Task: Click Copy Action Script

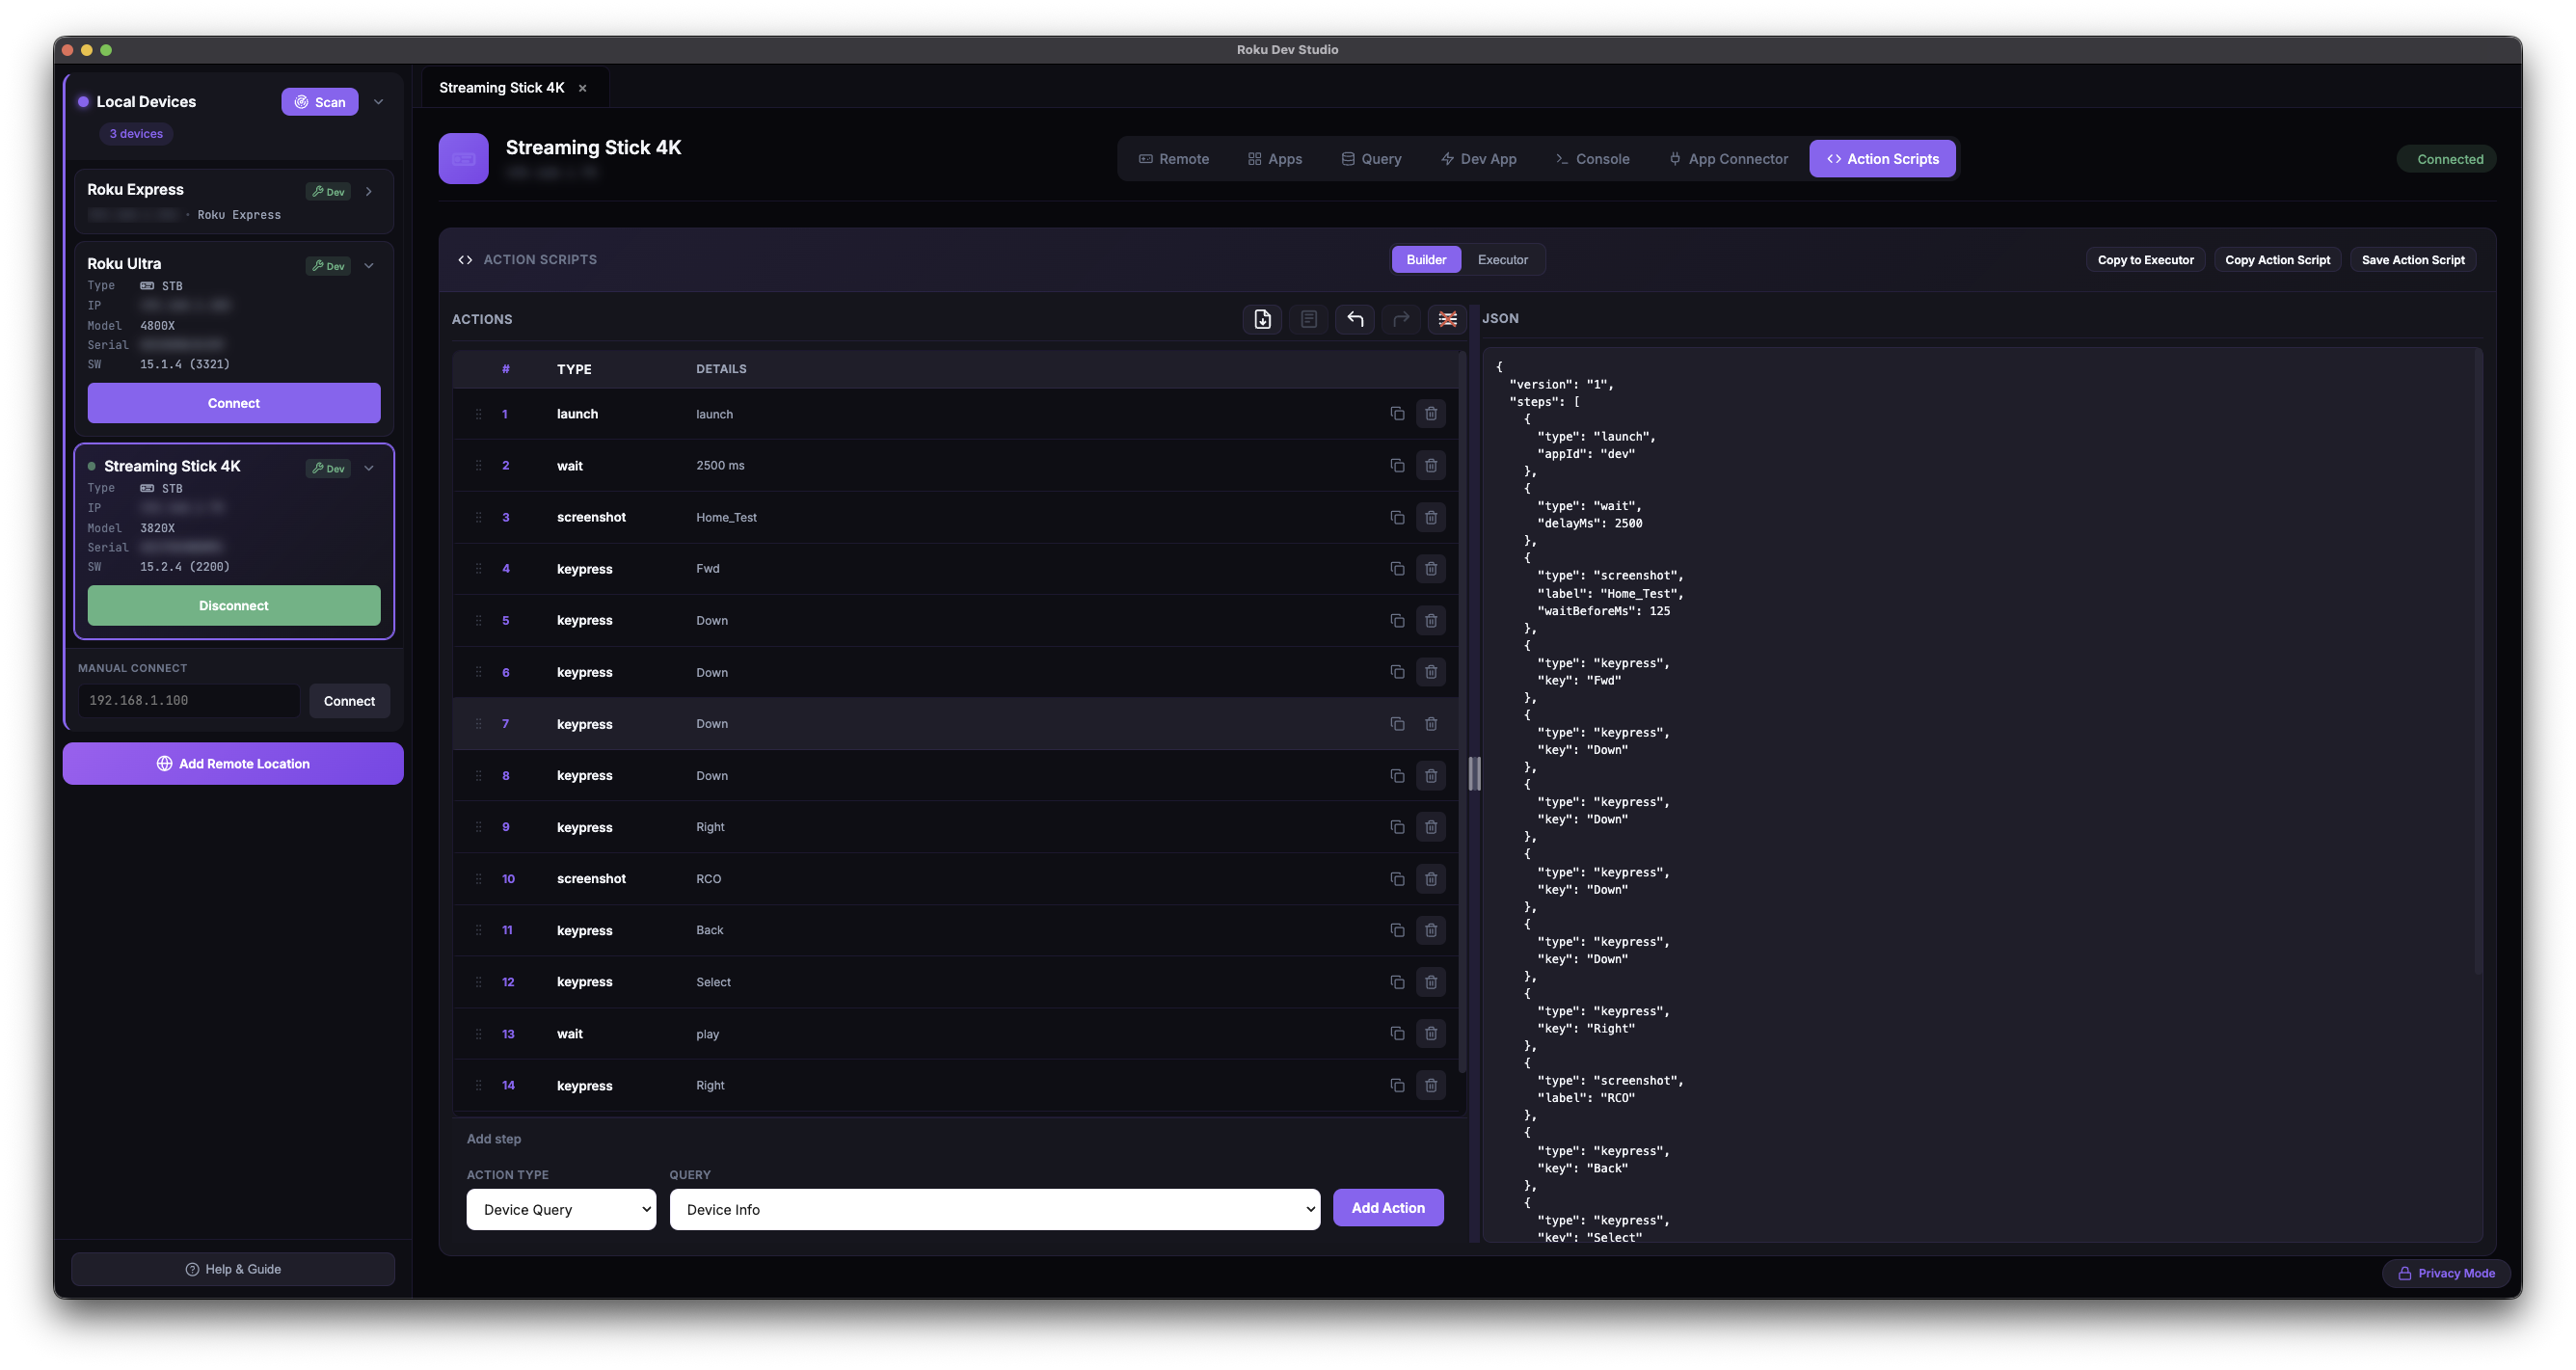Action: click(2277, 260)
